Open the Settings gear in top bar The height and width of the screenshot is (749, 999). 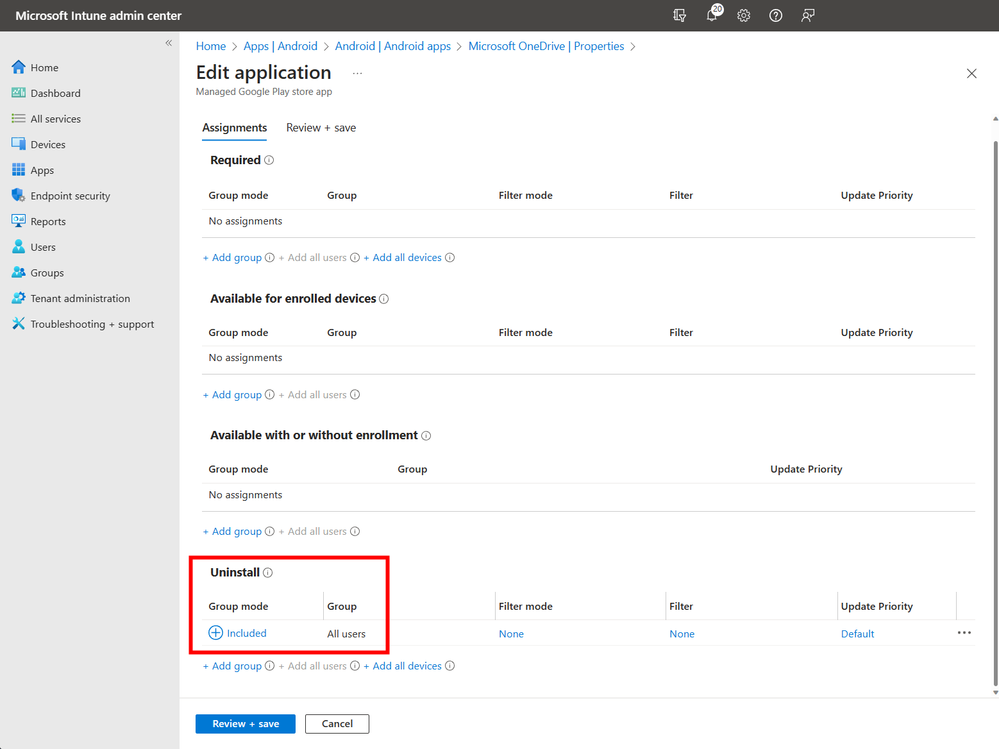[744, 15]
